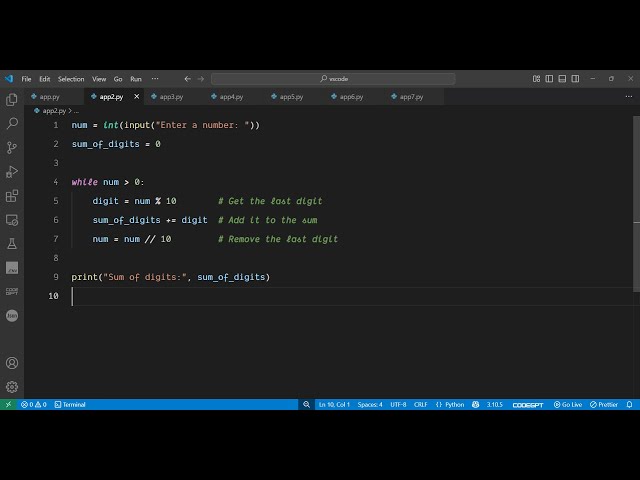Open the CodeGPT sidebar panel
This screenshot has width=640, height=480.
click(x=12, y=291)
